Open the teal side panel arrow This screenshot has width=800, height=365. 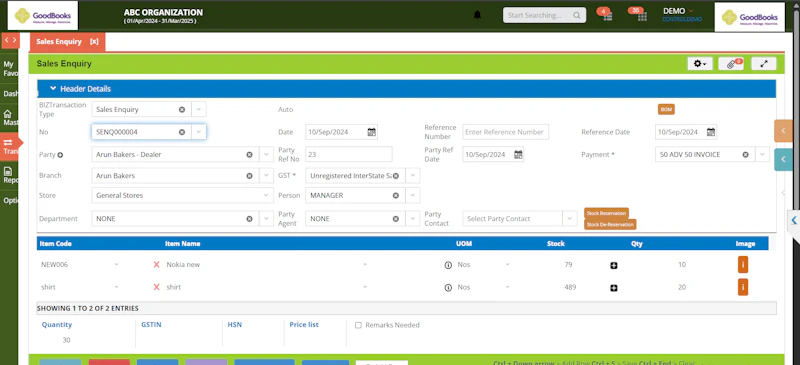[x=783, y=160]
